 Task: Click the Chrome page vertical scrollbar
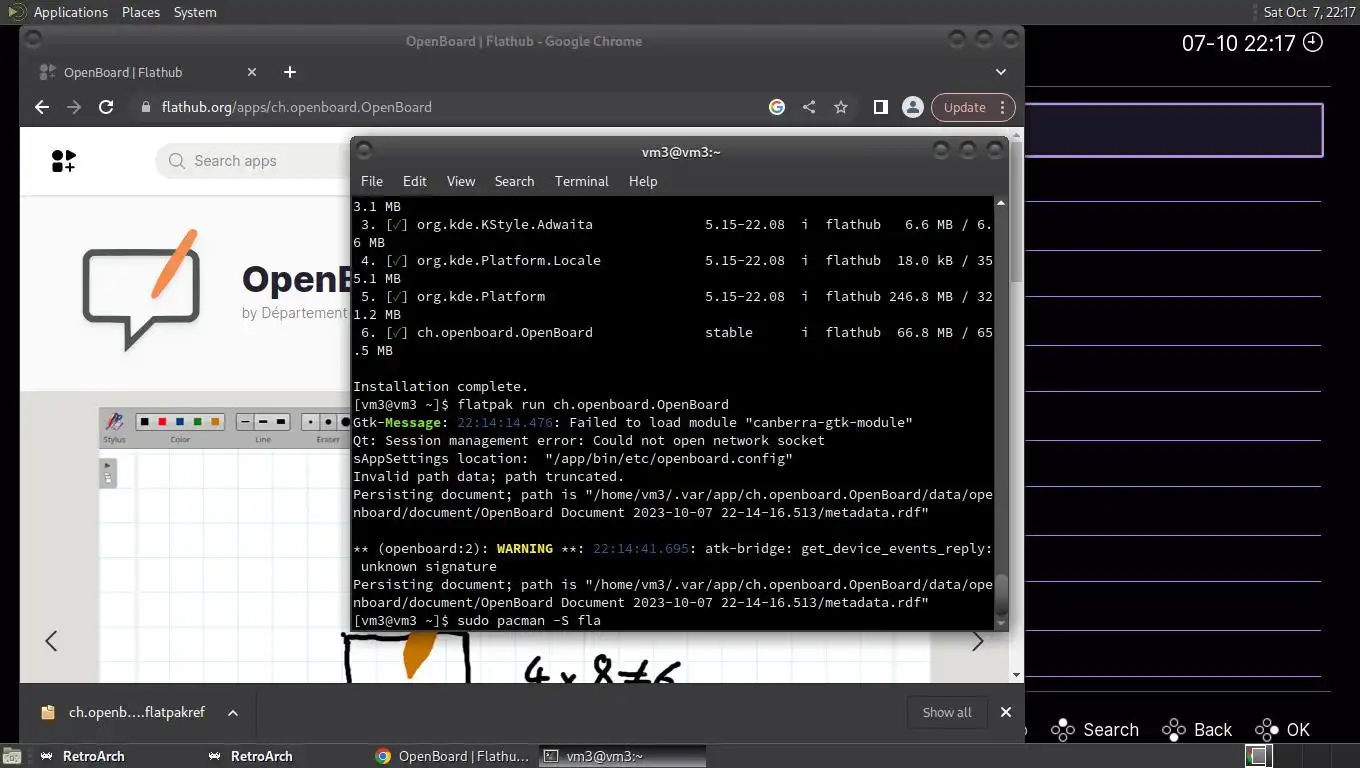click(1017, 210)
